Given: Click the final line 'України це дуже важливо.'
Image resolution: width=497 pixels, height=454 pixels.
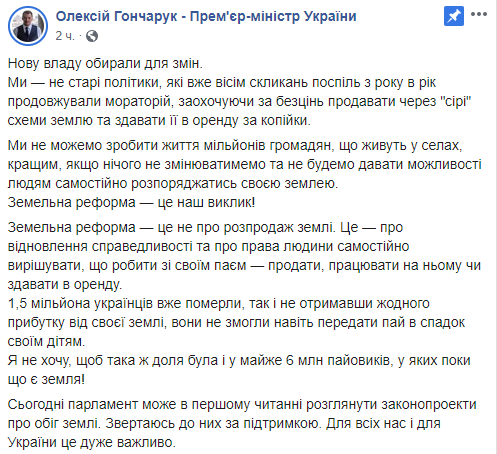Looking at the screenshot, I should pos(92,442).
